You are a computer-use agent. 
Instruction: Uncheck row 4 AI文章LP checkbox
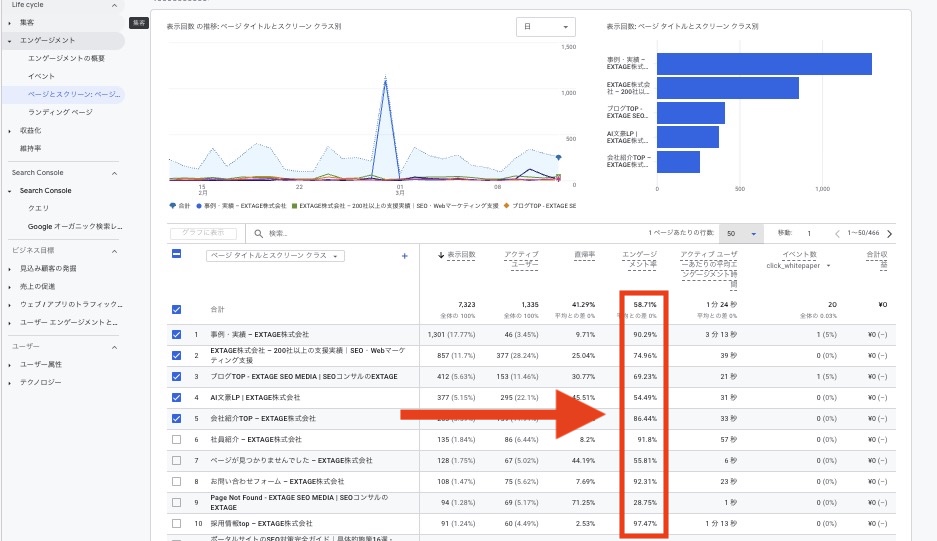[x=176, y=398]
